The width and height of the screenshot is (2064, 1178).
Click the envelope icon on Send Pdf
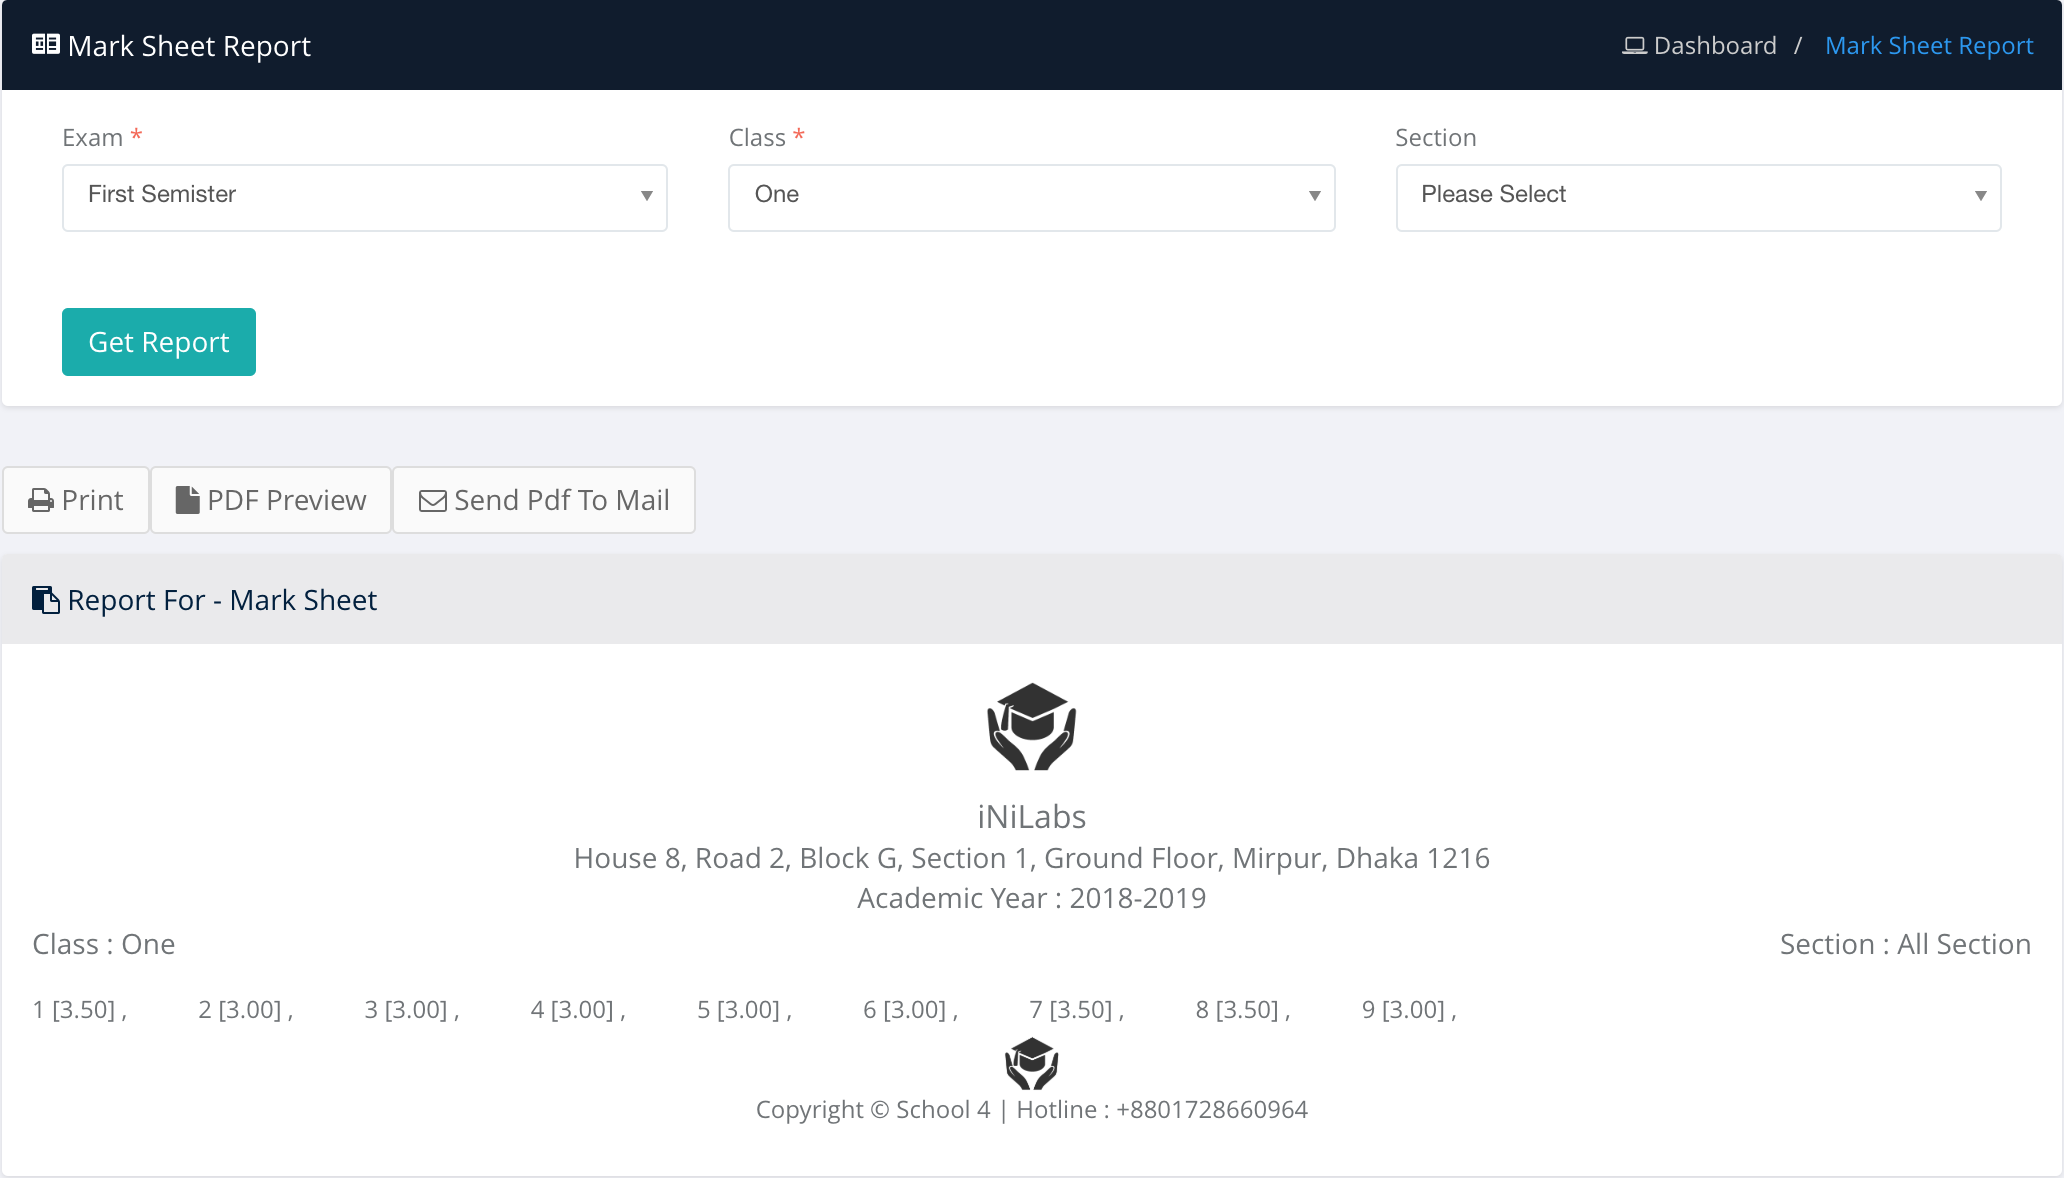pos(432,501)
